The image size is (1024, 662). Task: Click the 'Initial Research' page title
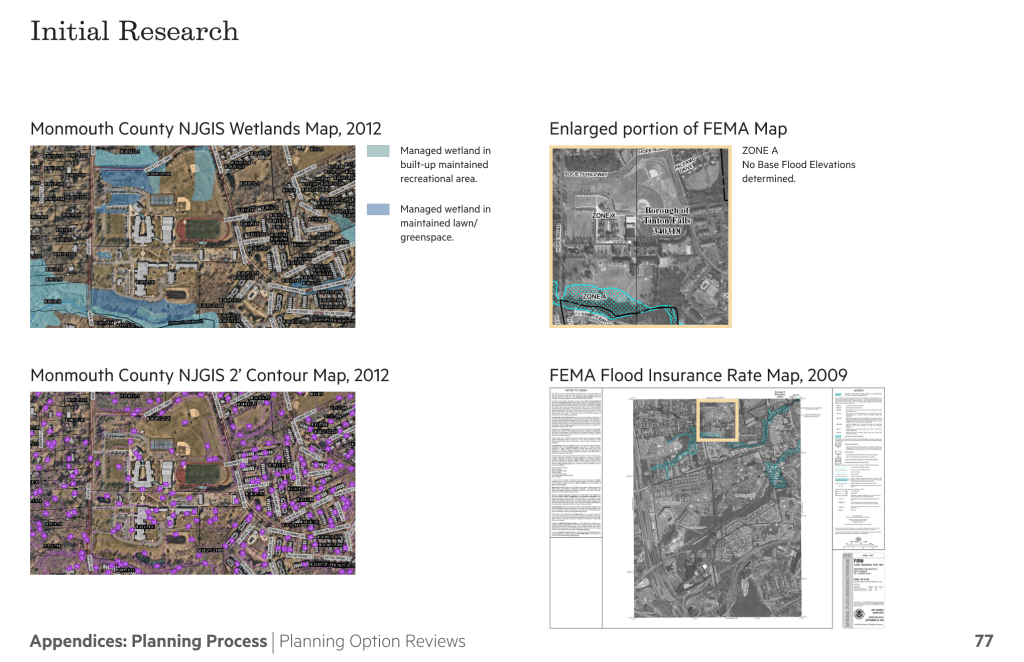pyautogui.click(x=134, y=31)
